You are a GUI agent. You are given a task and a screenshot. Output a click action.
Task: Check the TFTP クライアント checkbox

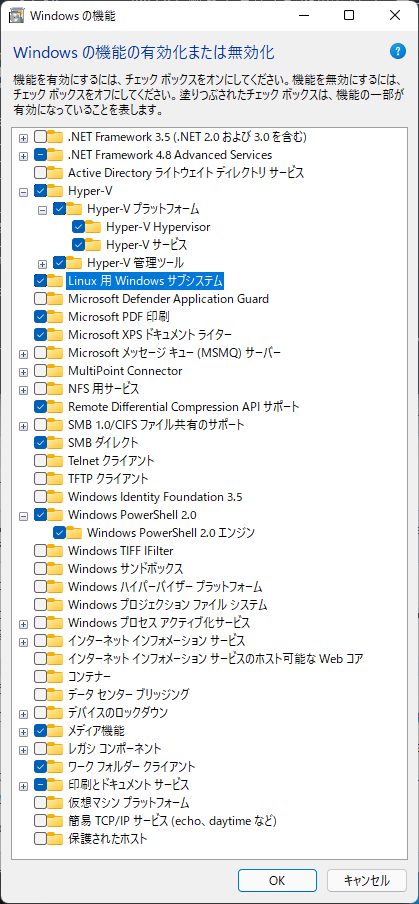coord(41,479)
